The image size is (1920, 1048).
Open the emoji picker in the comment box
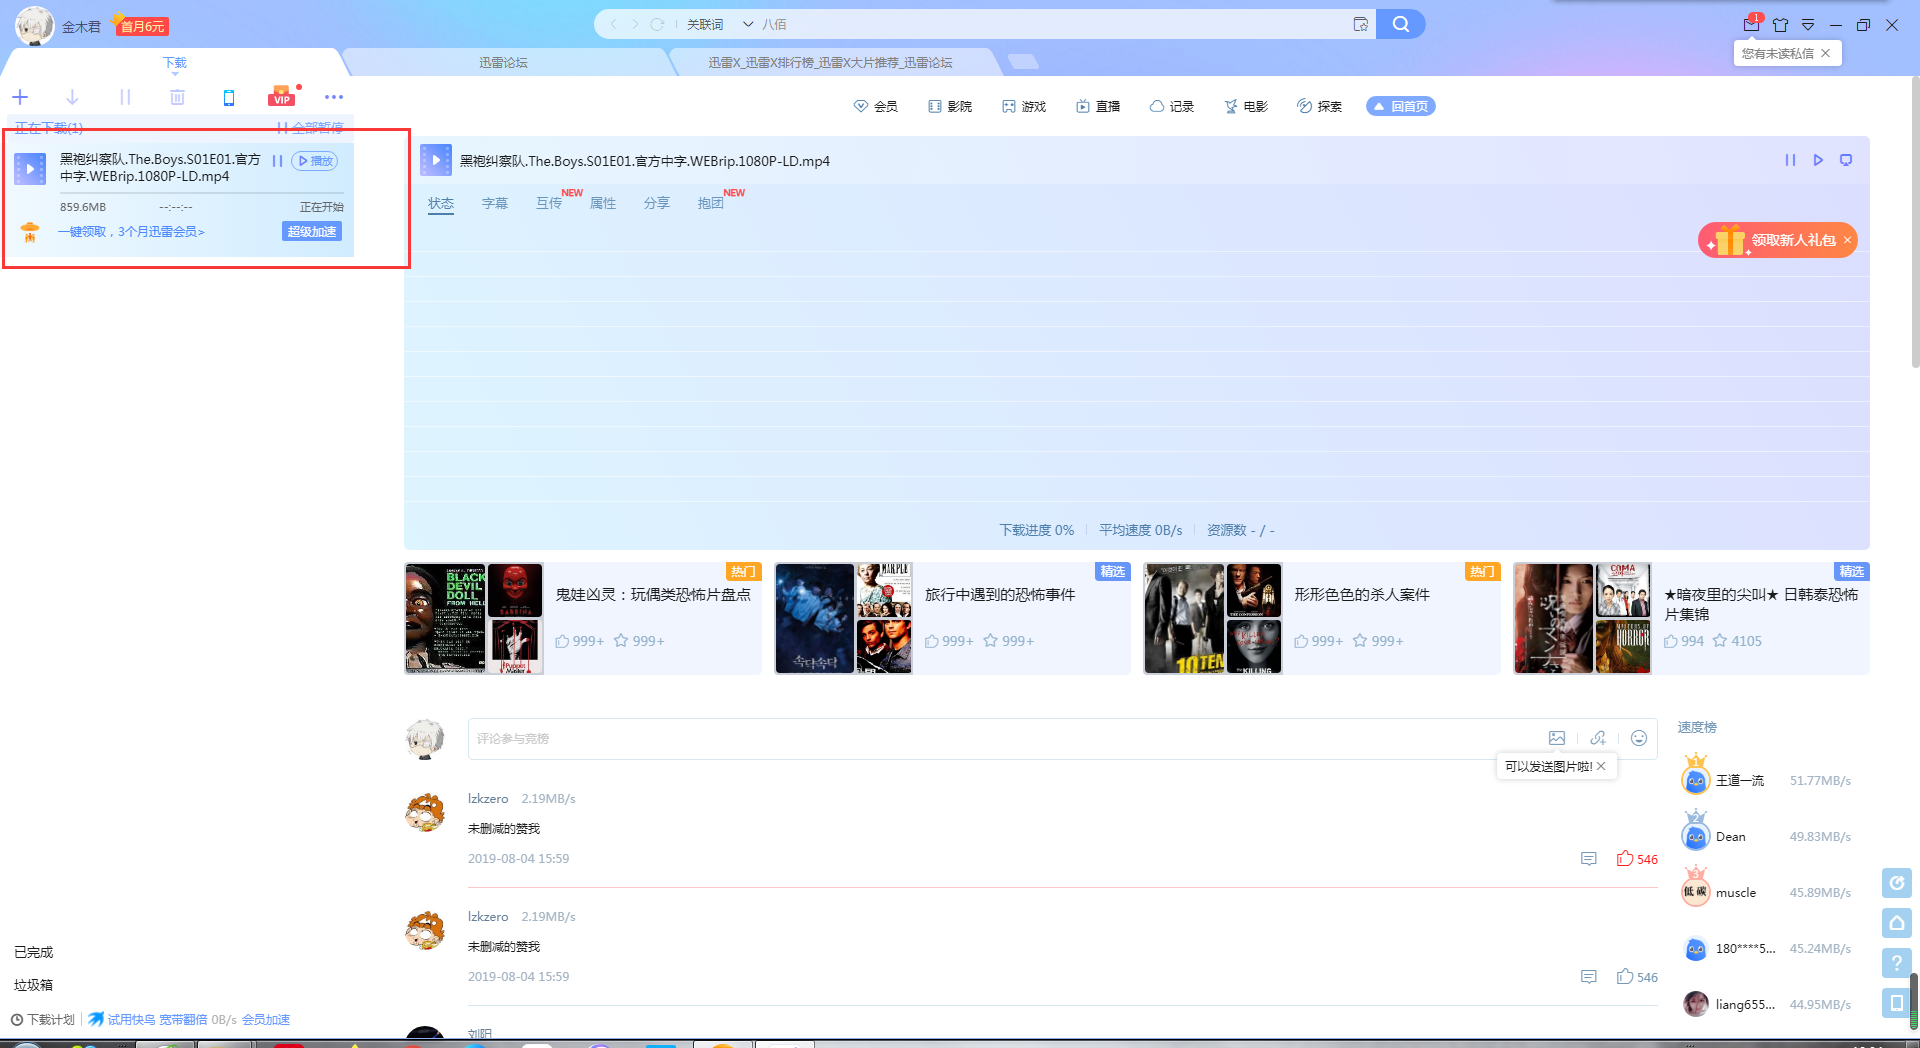(1639, 738)
